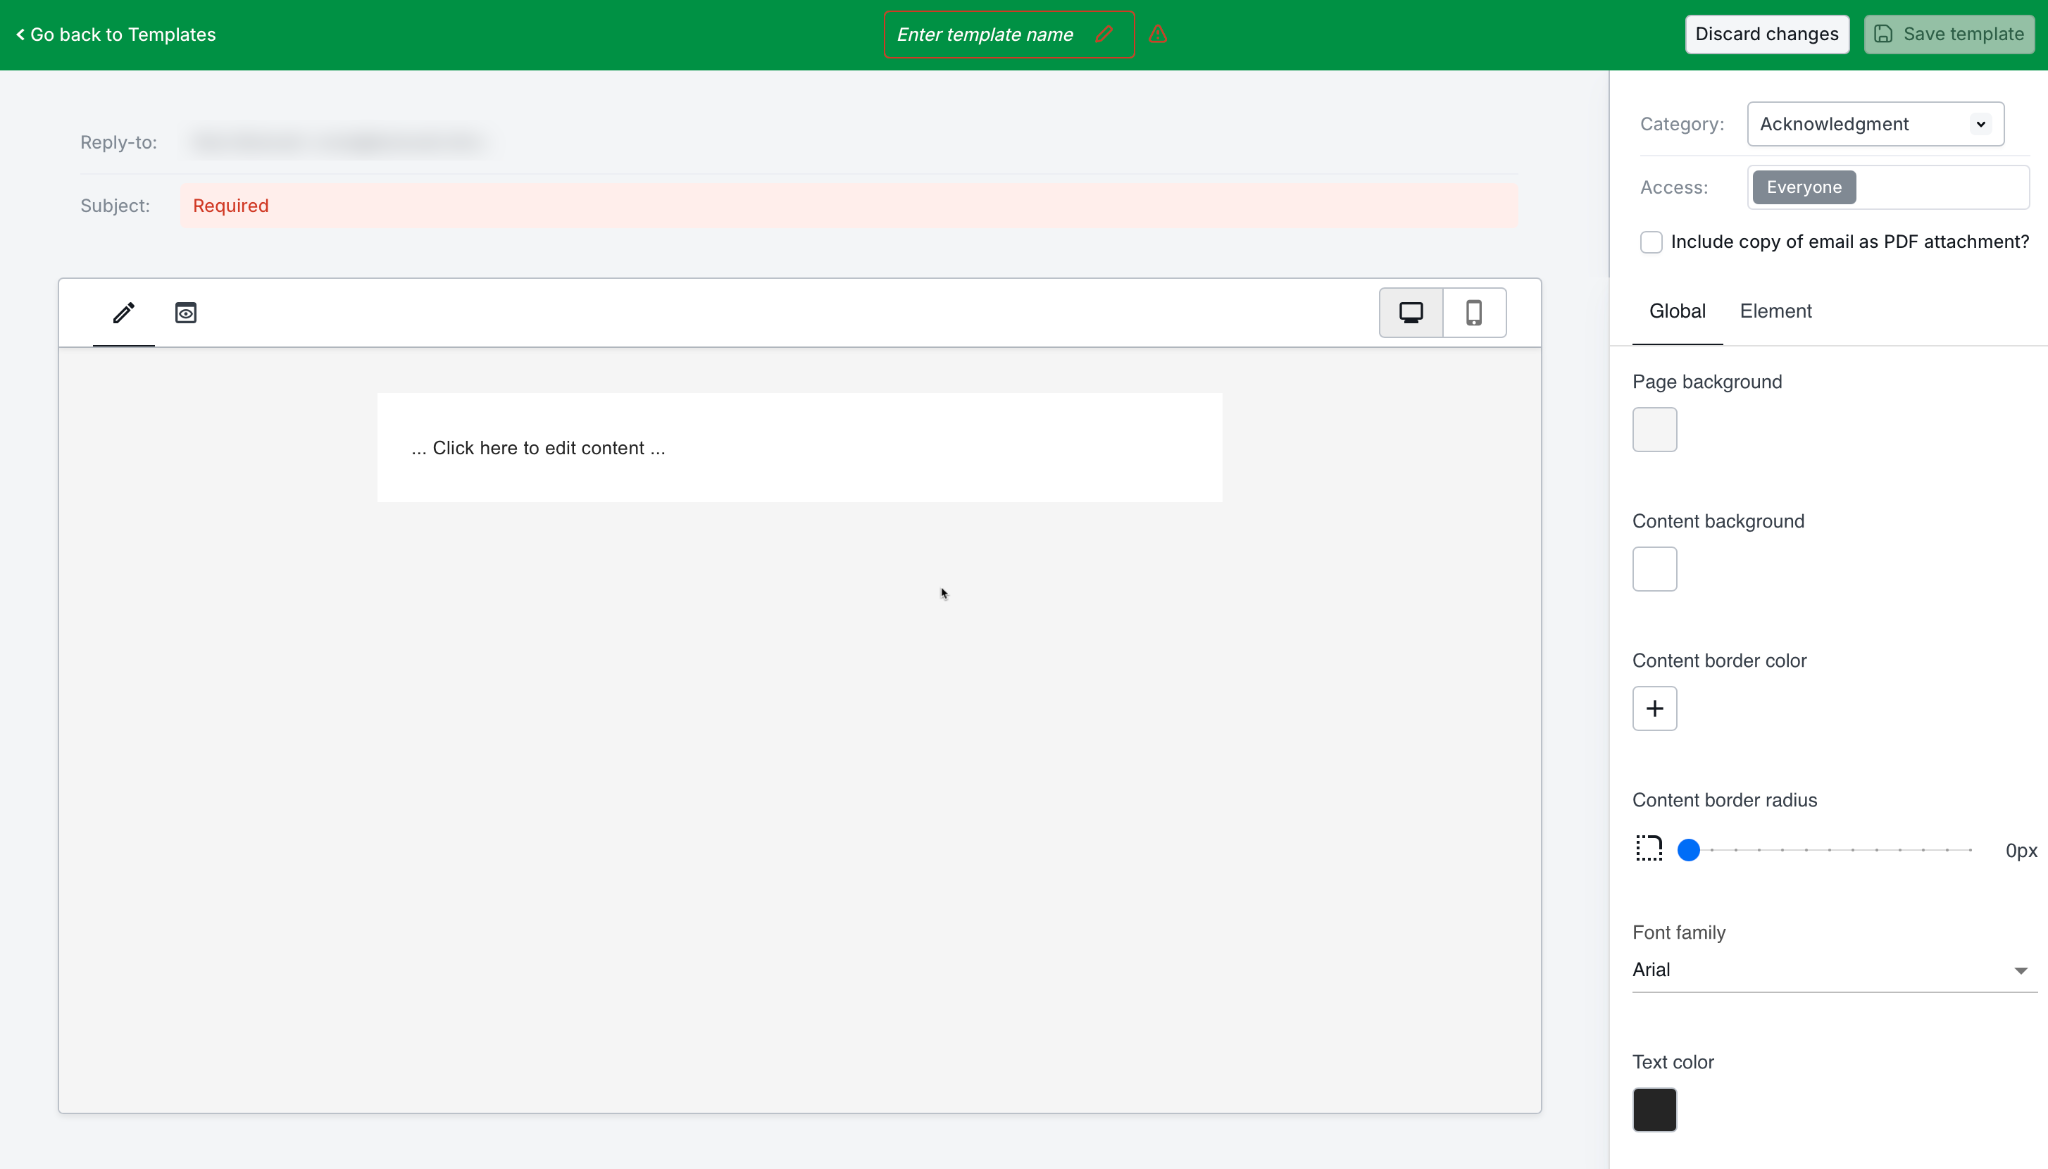Image resolution: width=2048 pixels, height=1169 pixels.
Task: Open the black Text color swatch
Action: click(x=1654, y=1109)
